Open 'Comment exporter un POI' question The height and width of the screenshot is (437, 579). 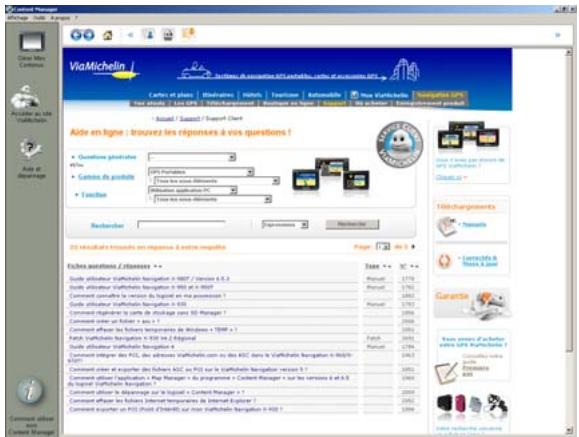coord(176,409)
